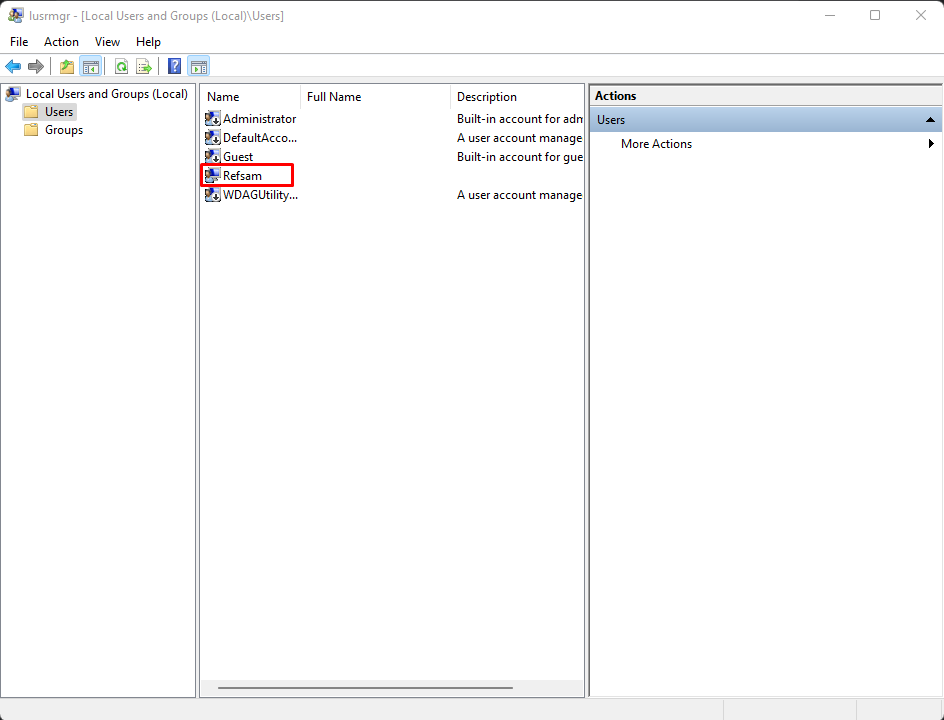Click the Forward navigation arrow

[x=37, y=66]
